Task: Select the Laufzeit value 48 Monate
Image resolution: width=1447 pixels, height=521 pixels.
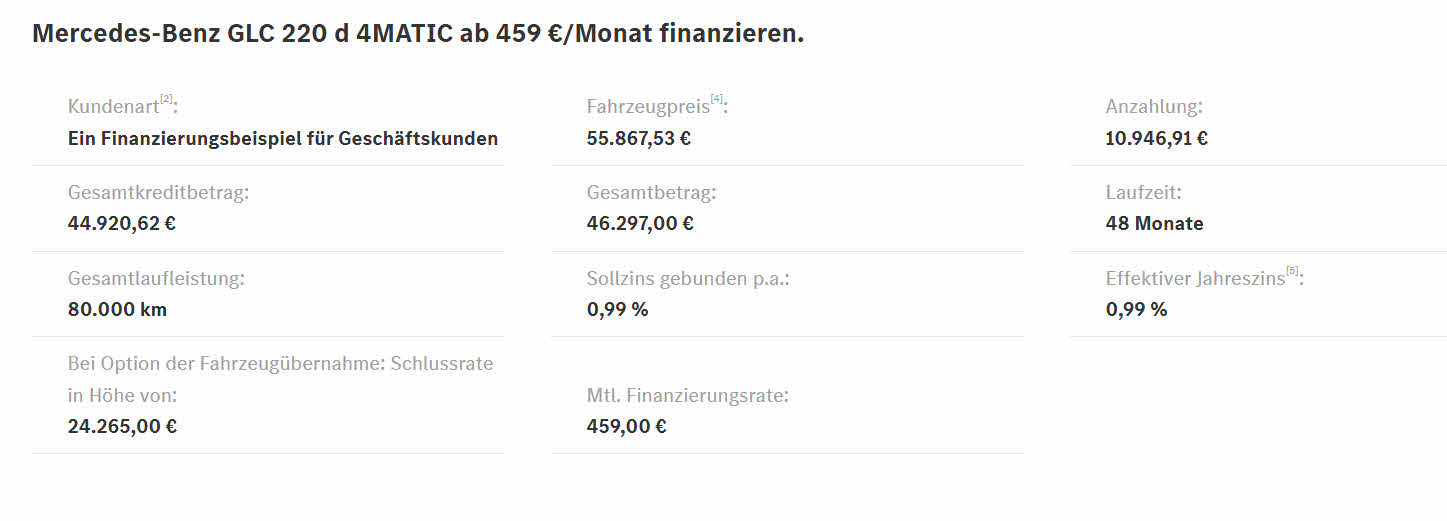Action: [x=1155, y=223]
